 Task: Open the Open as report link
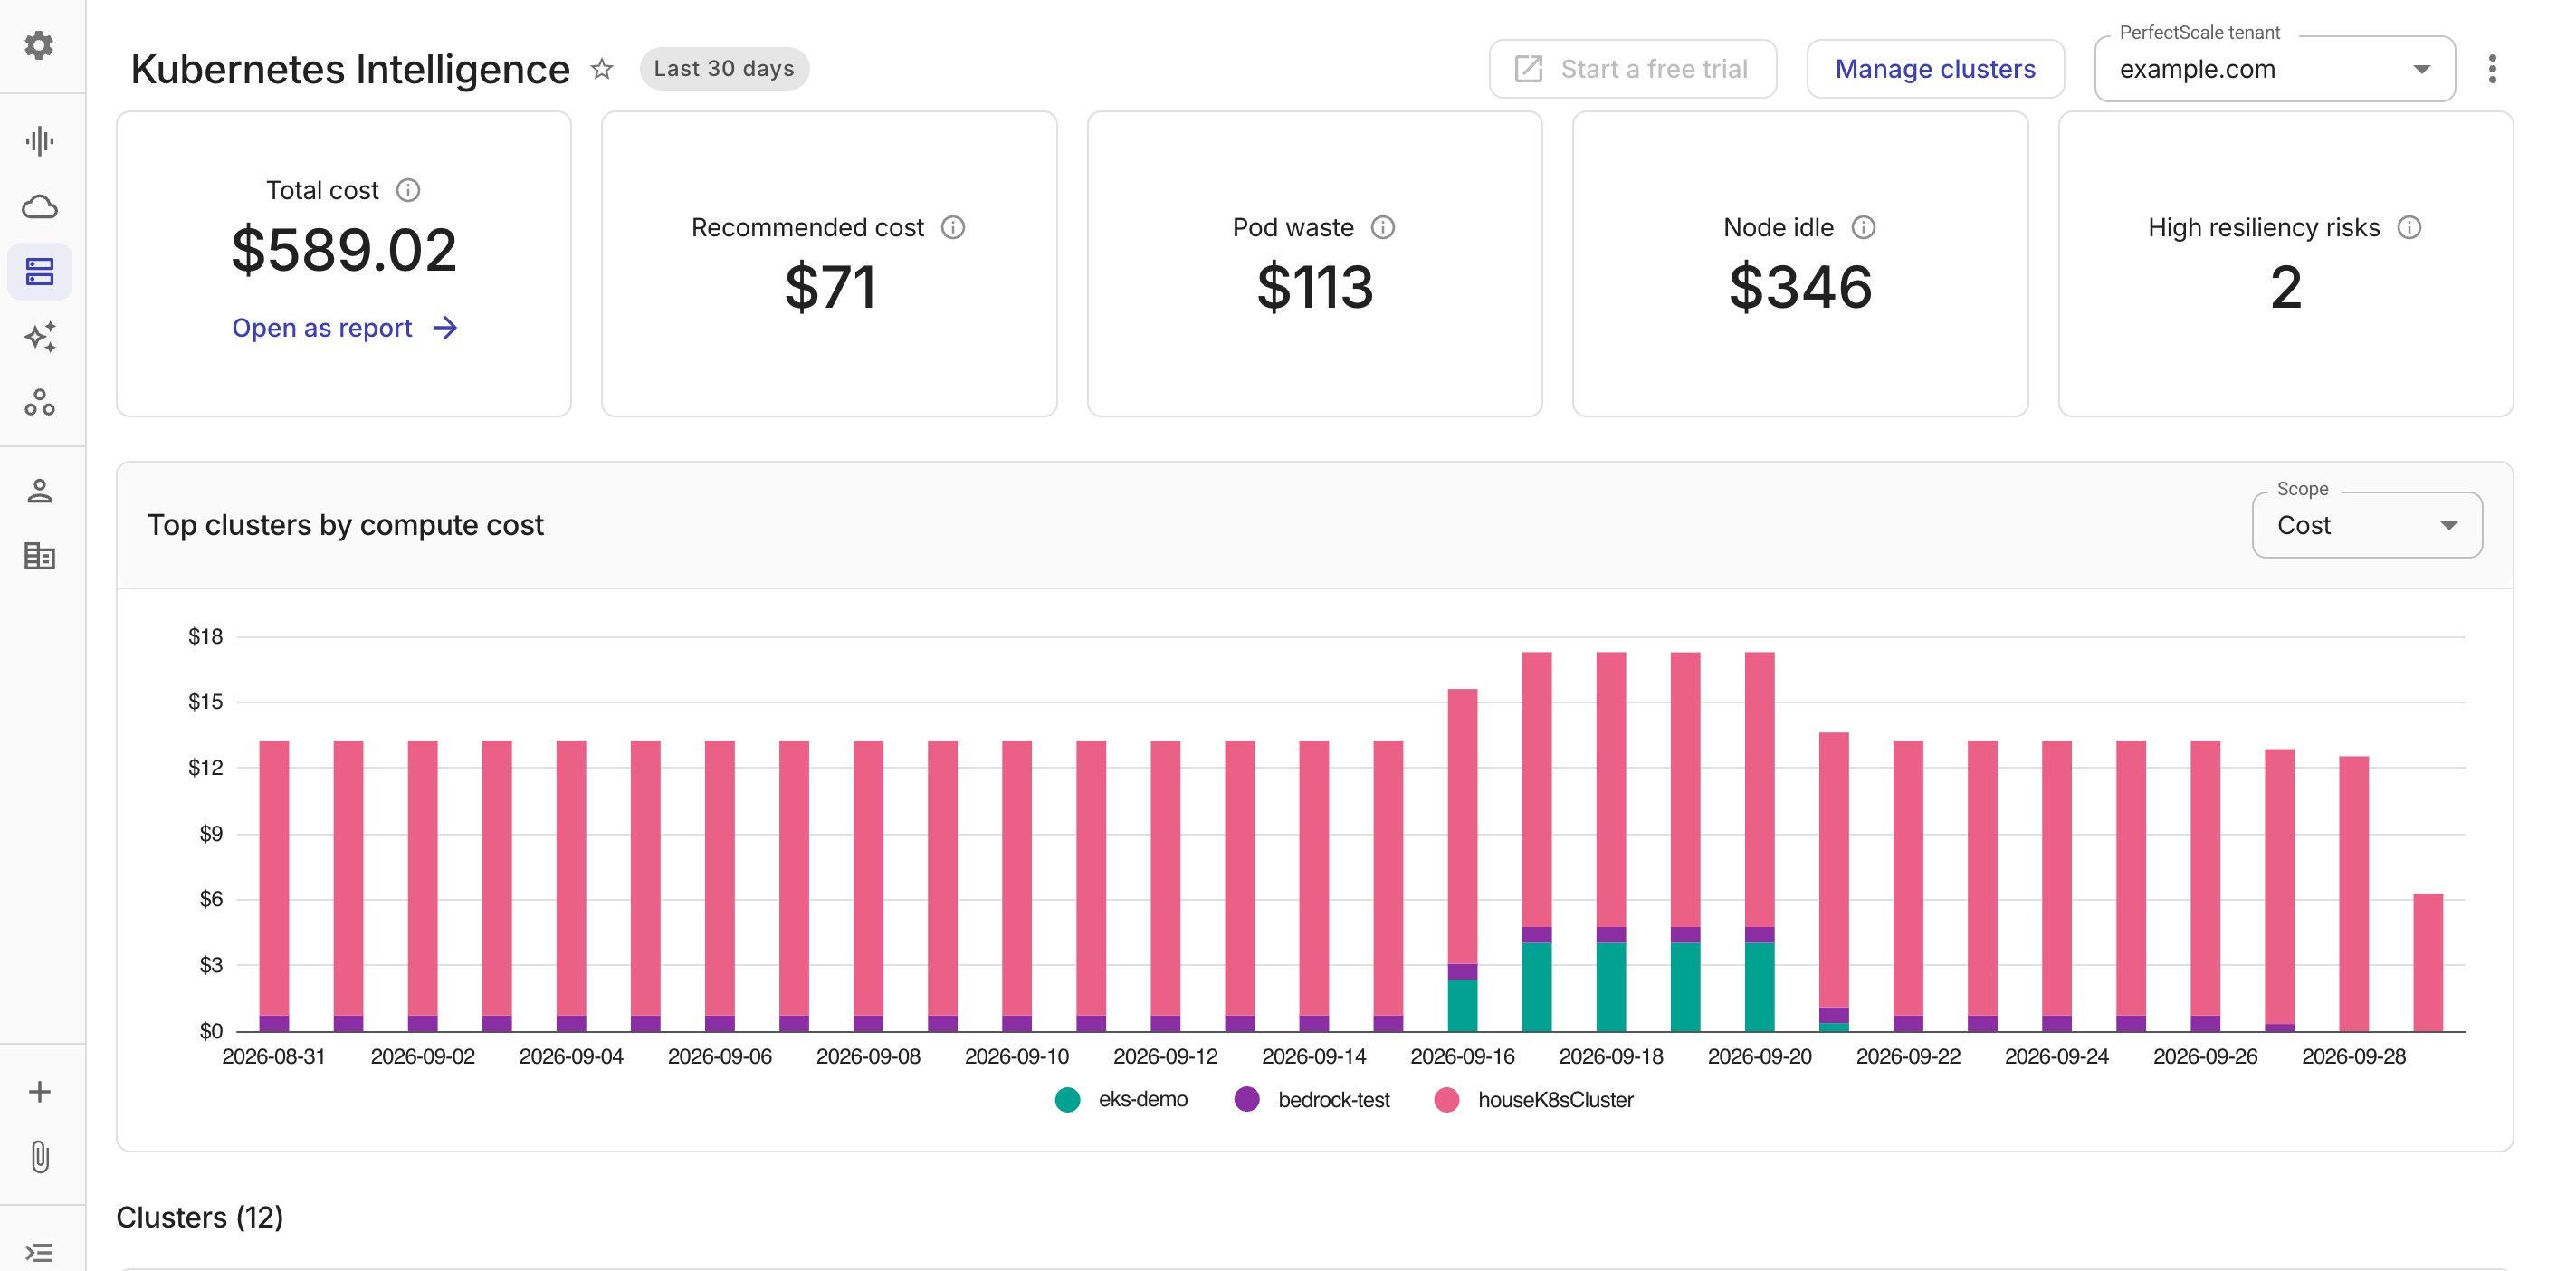[345, 328]
